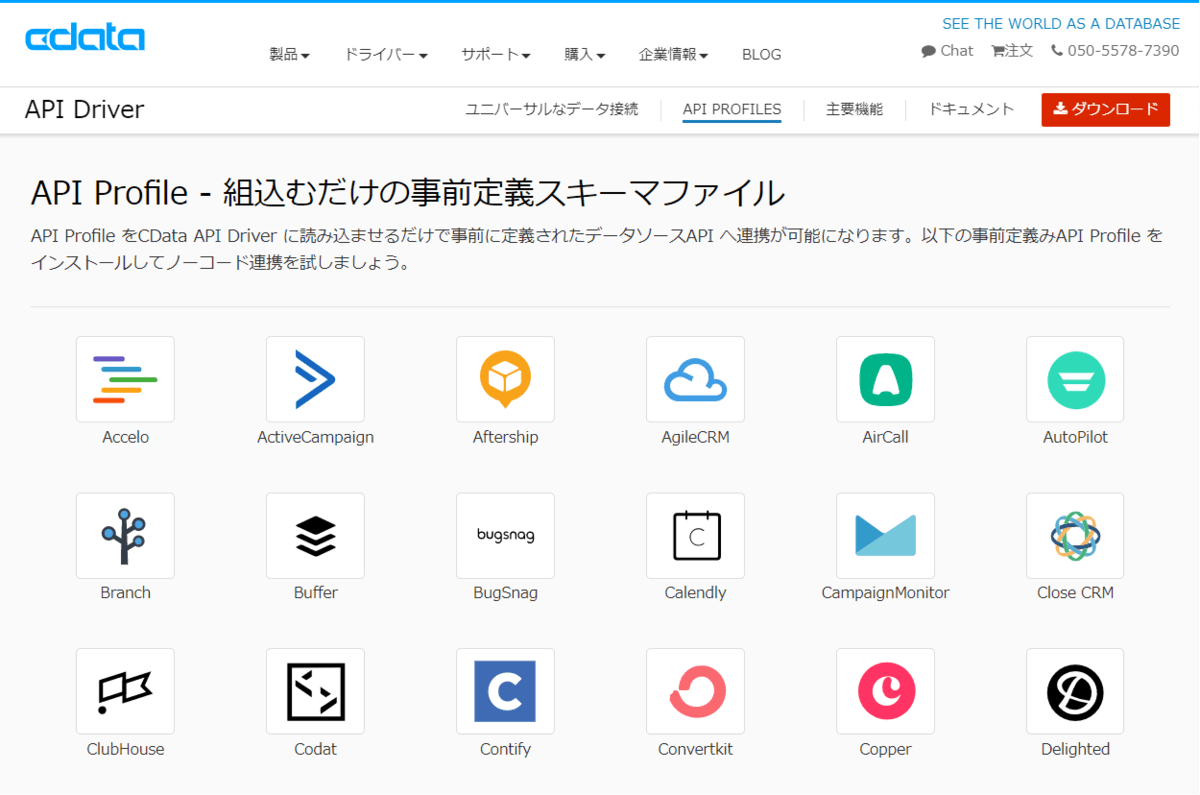The height and width of the screenshot is (795, 1200).
Task: Click the Branch text label
Action: (x=125, y=593)
